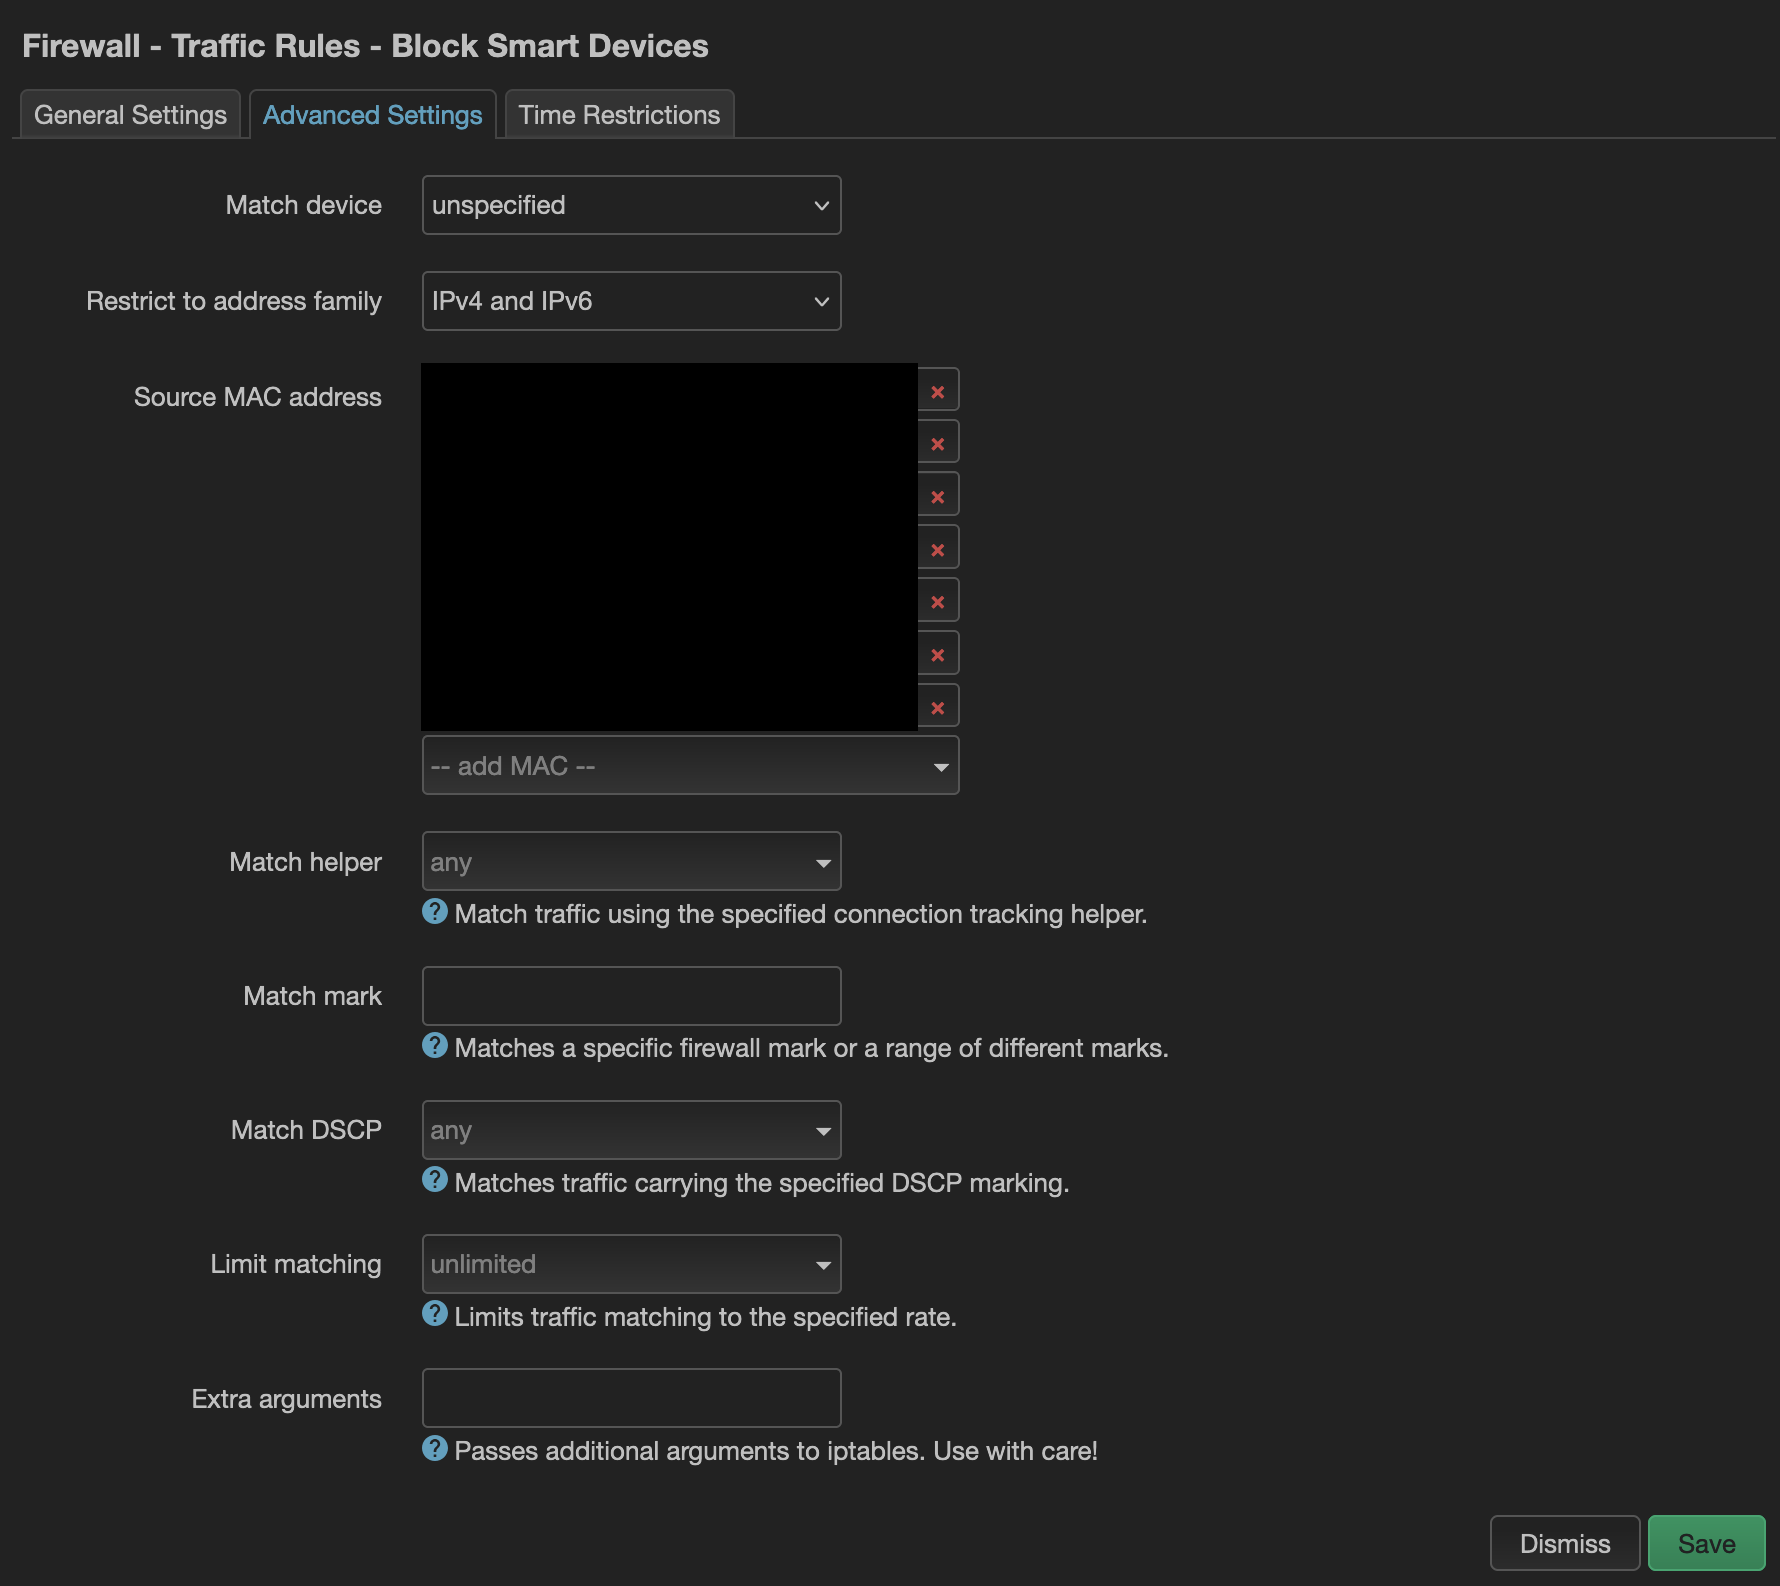Open the Time Restrictions tab
This screenshot has width=1780, height=1586.
point(619,115)
